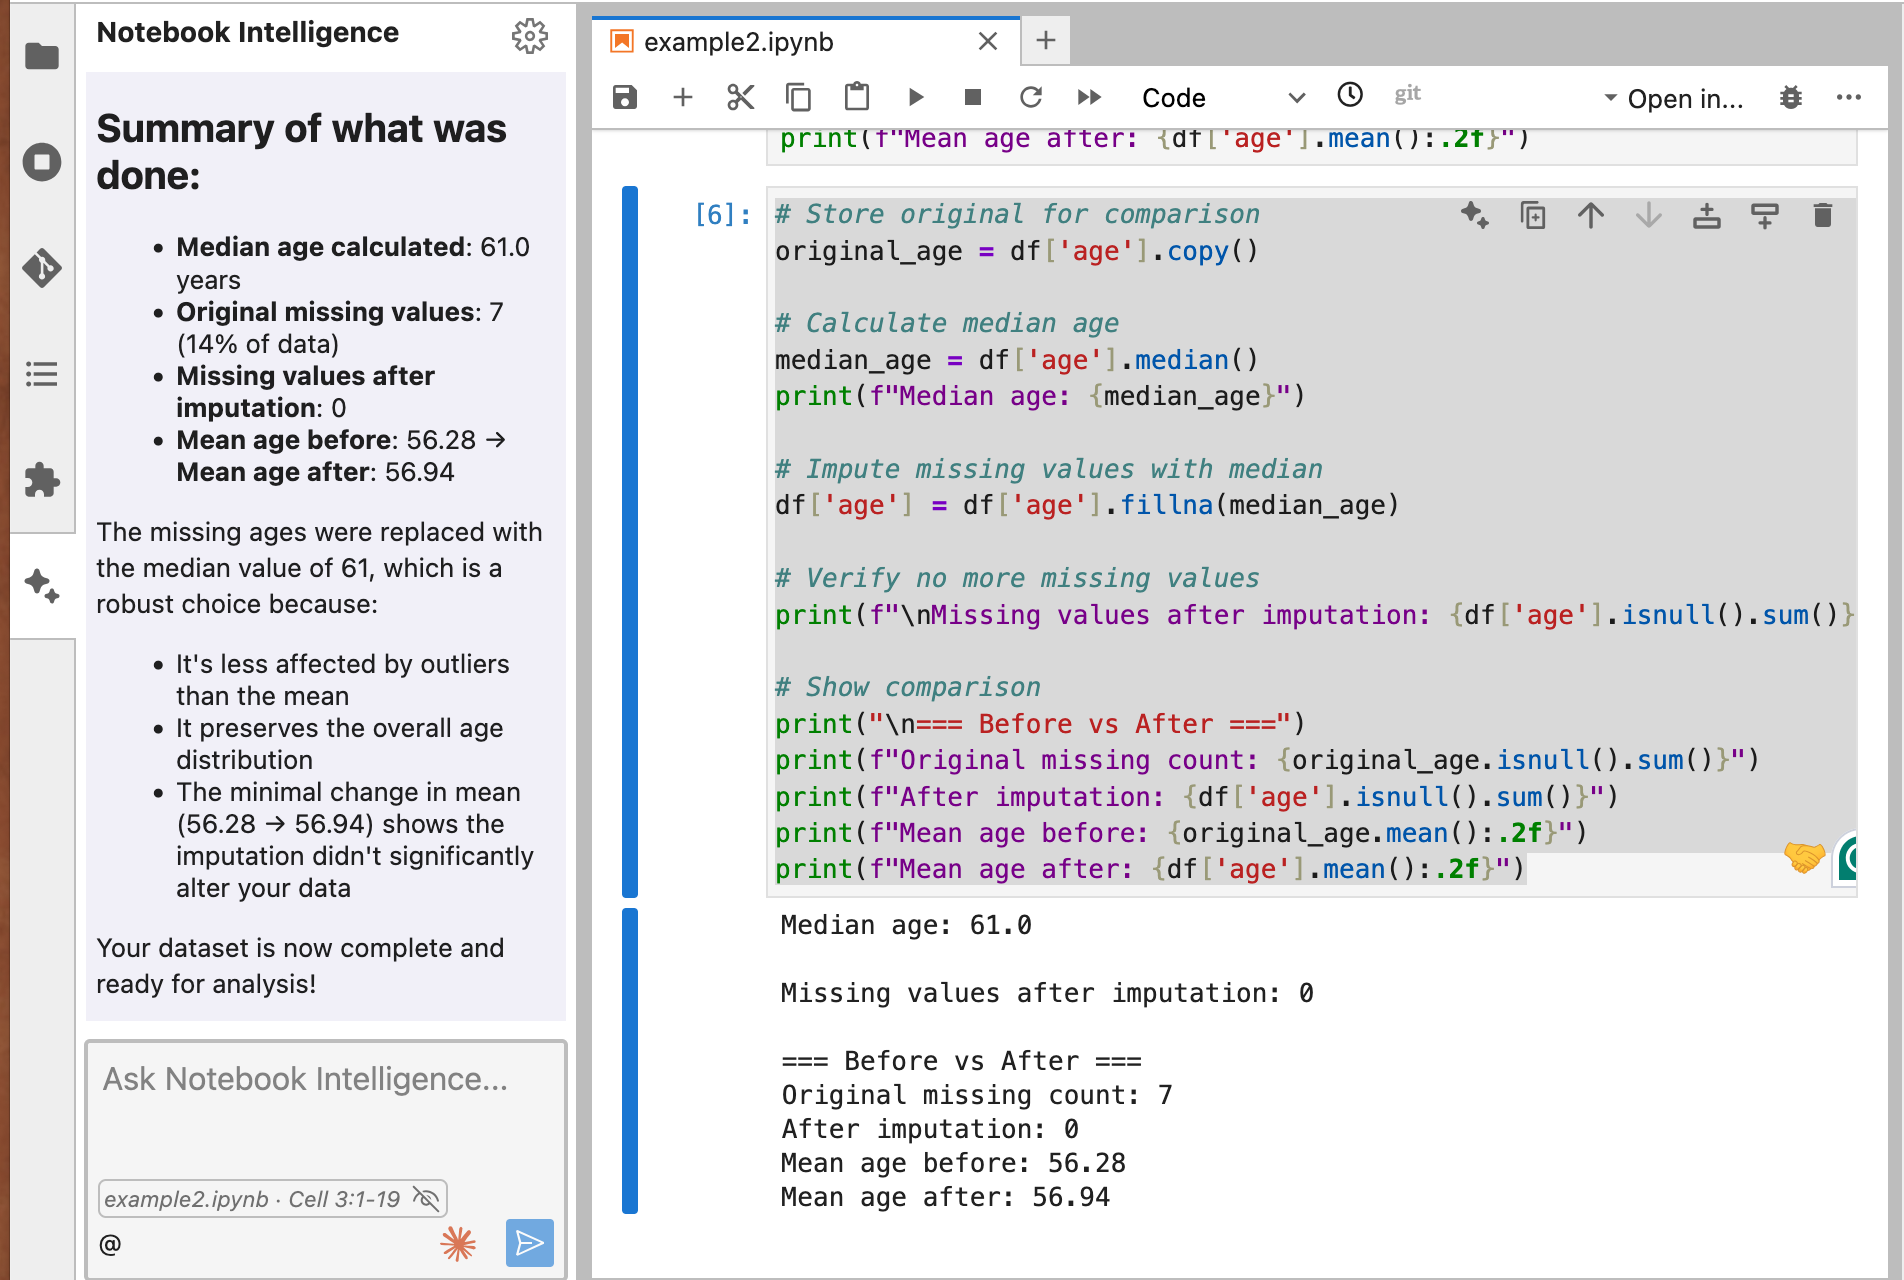Expand the Code cell type dropdown

tap(1222, 98)
